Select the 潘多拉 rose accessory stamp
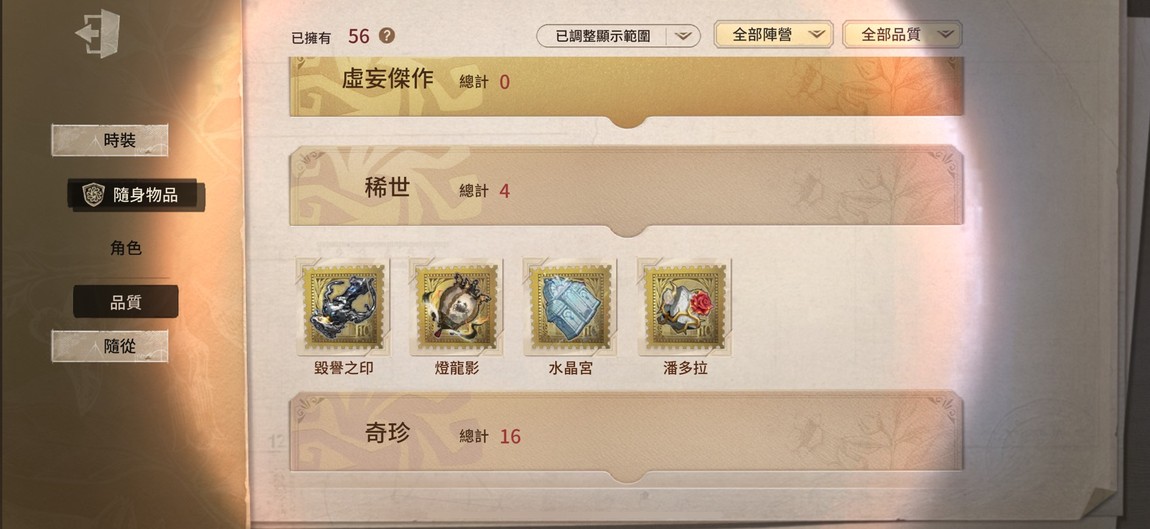The image size is (1150, 529). tap(684, 307)
